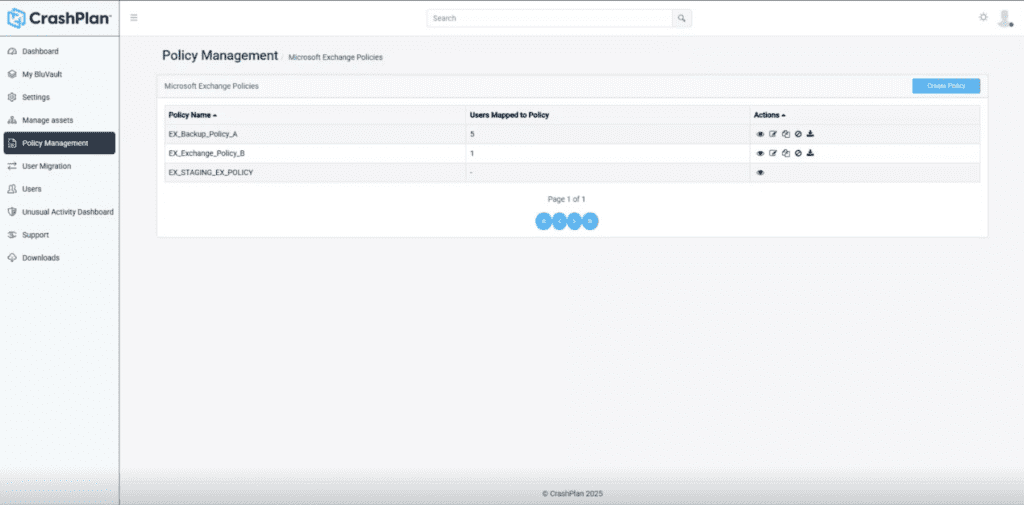Image resolution: width=1024 pixels, height=505 pixels.
Task: Click the Users Mapped to Policy header
Action: (x=509, y=115)
